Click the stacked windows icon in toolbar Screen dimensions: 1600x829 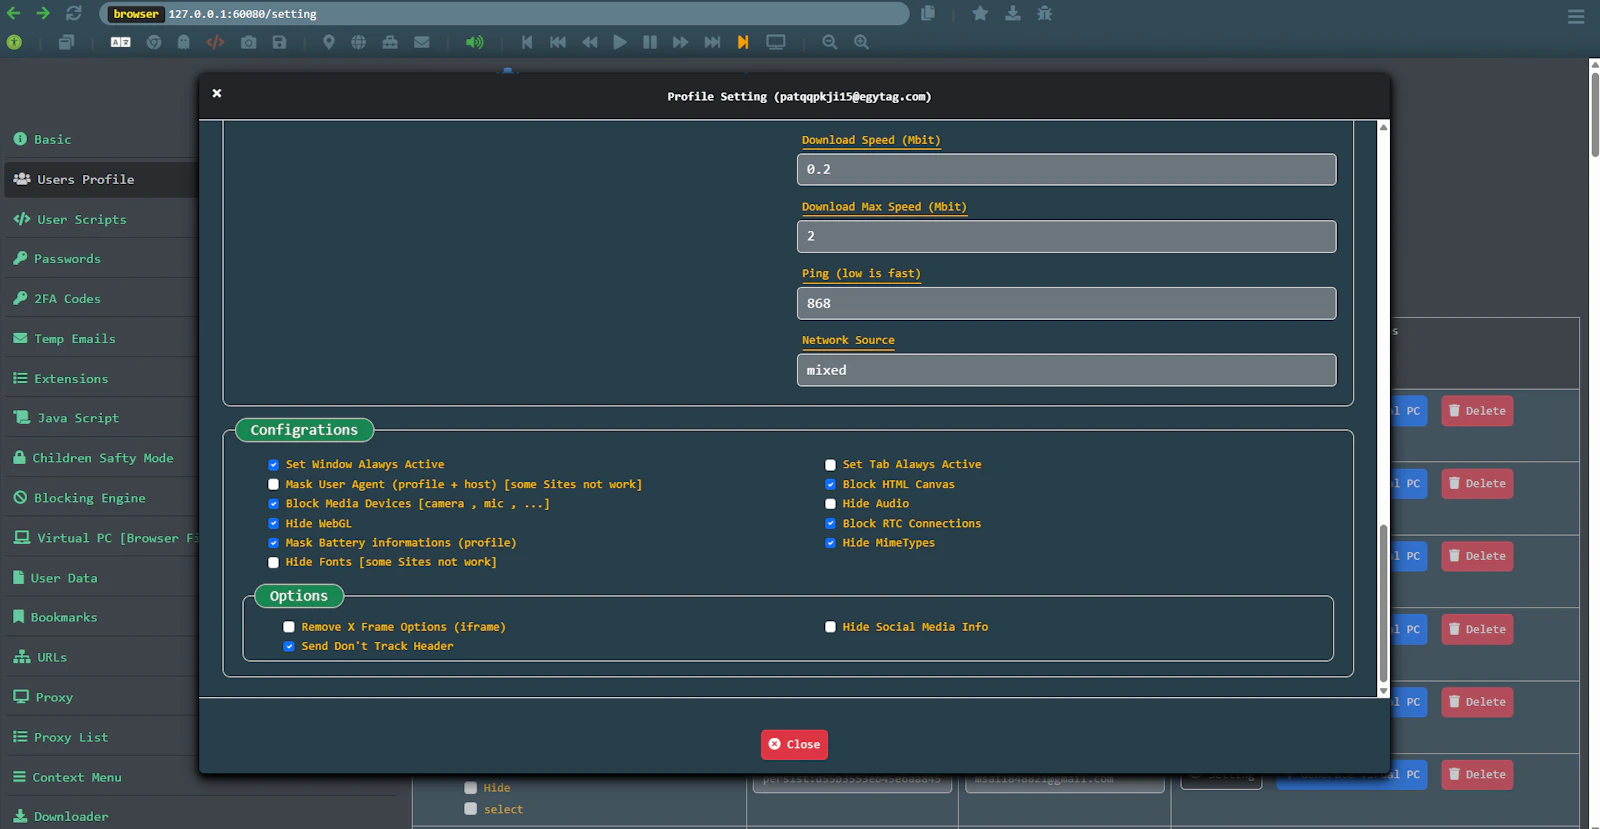click(66, 42)
